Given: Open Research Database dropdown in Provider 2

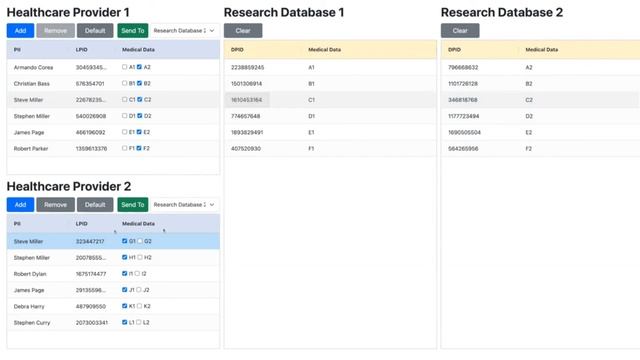Looking at the screenshot, I should [x=184, y=204].
